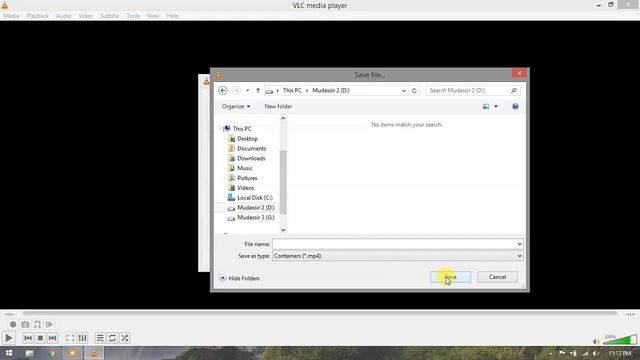640x360 pixels.
Task: Open dialog help icon
Action: coord(515,107)
